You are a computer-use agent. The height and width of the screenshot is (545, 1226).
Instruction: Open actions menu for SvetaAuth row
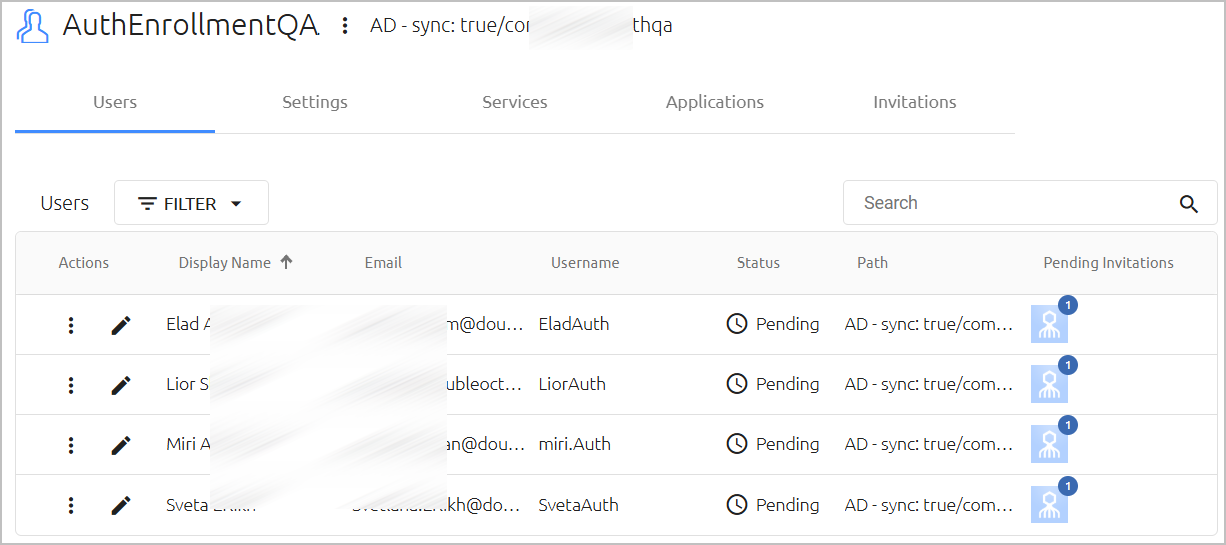point(71,505)
